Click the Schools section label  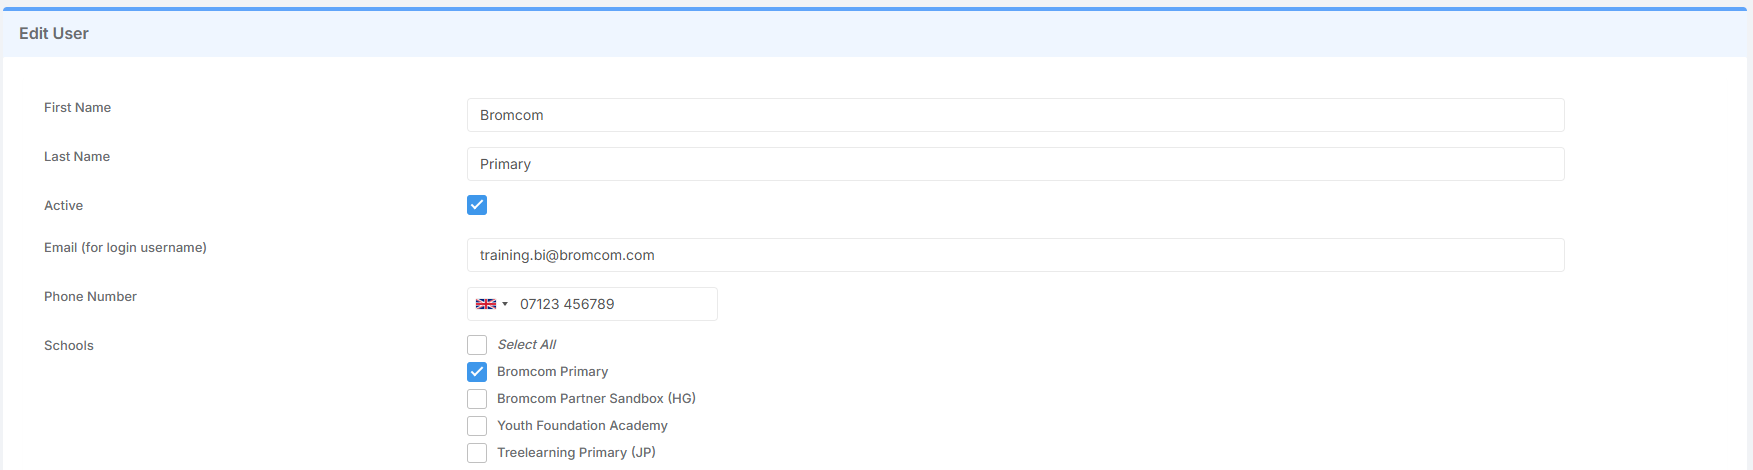click(69, 346)
